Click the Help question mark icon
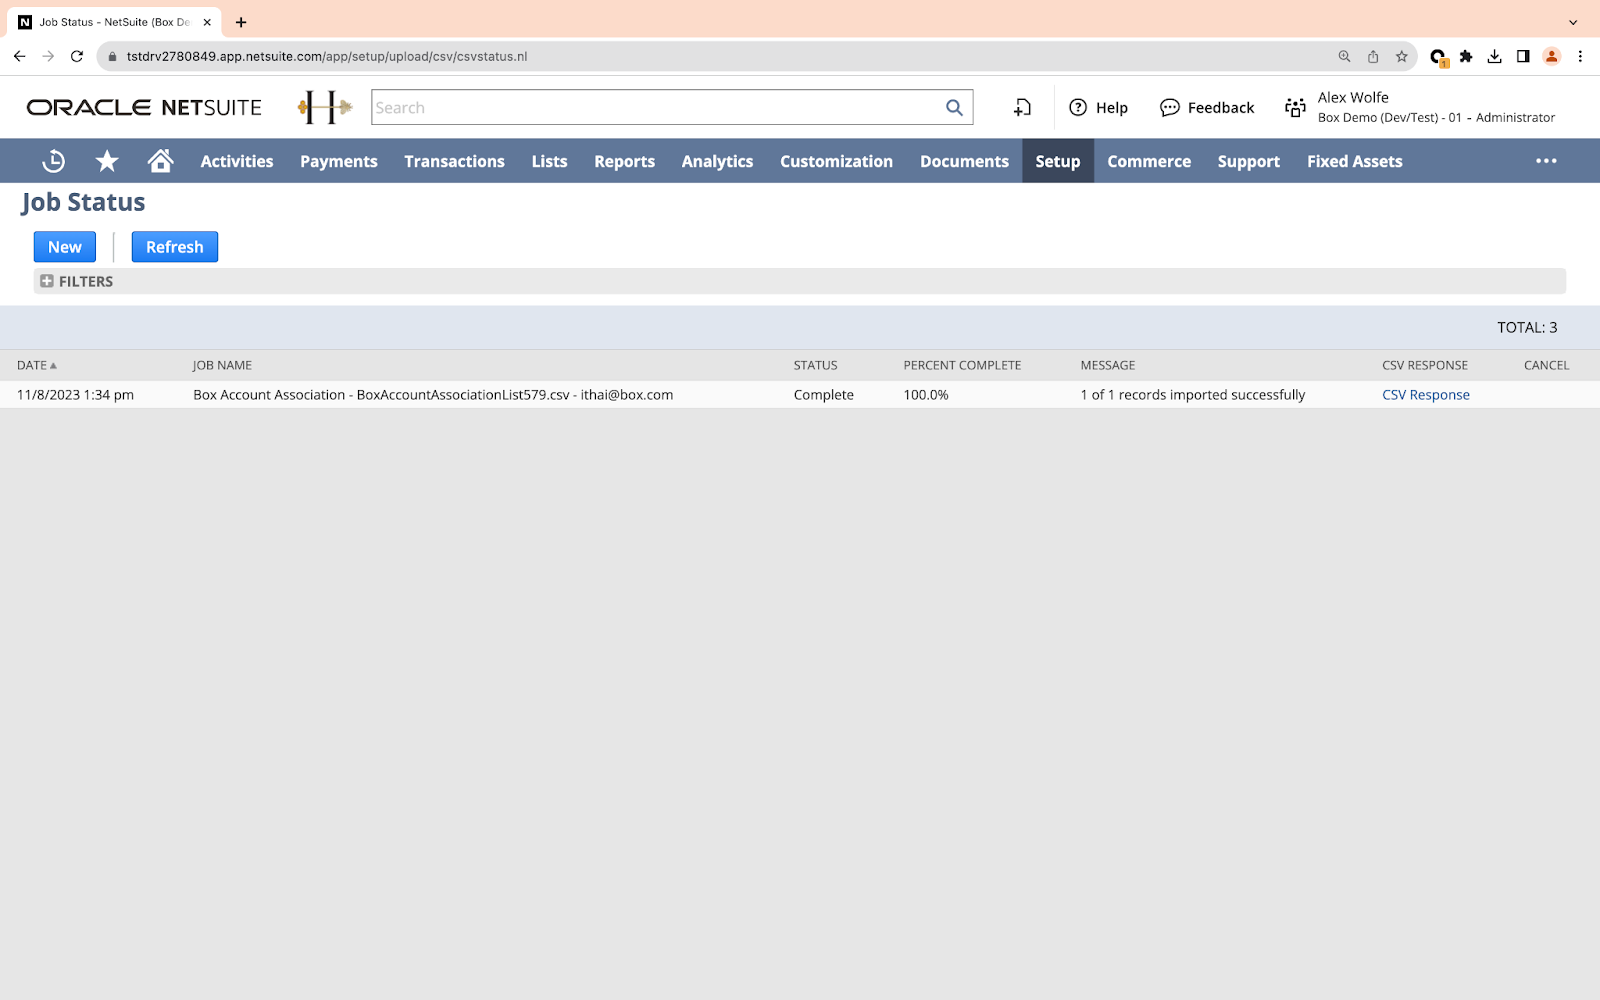The image size is (1600, 1000). (x=1078, y=108)
